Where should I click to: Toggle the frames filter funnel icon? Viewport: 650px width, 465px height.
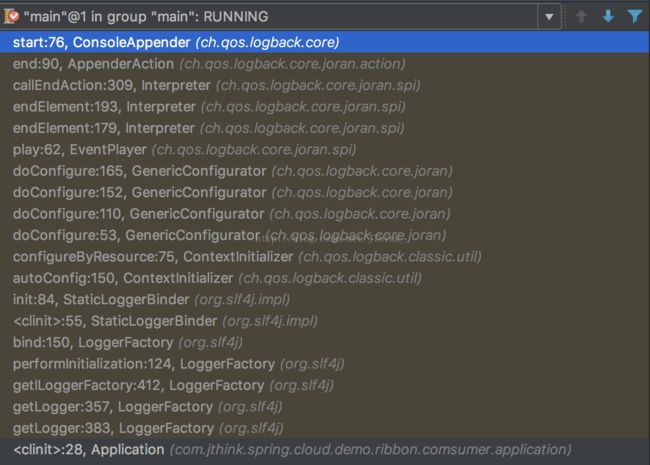[x=633, y=17]
